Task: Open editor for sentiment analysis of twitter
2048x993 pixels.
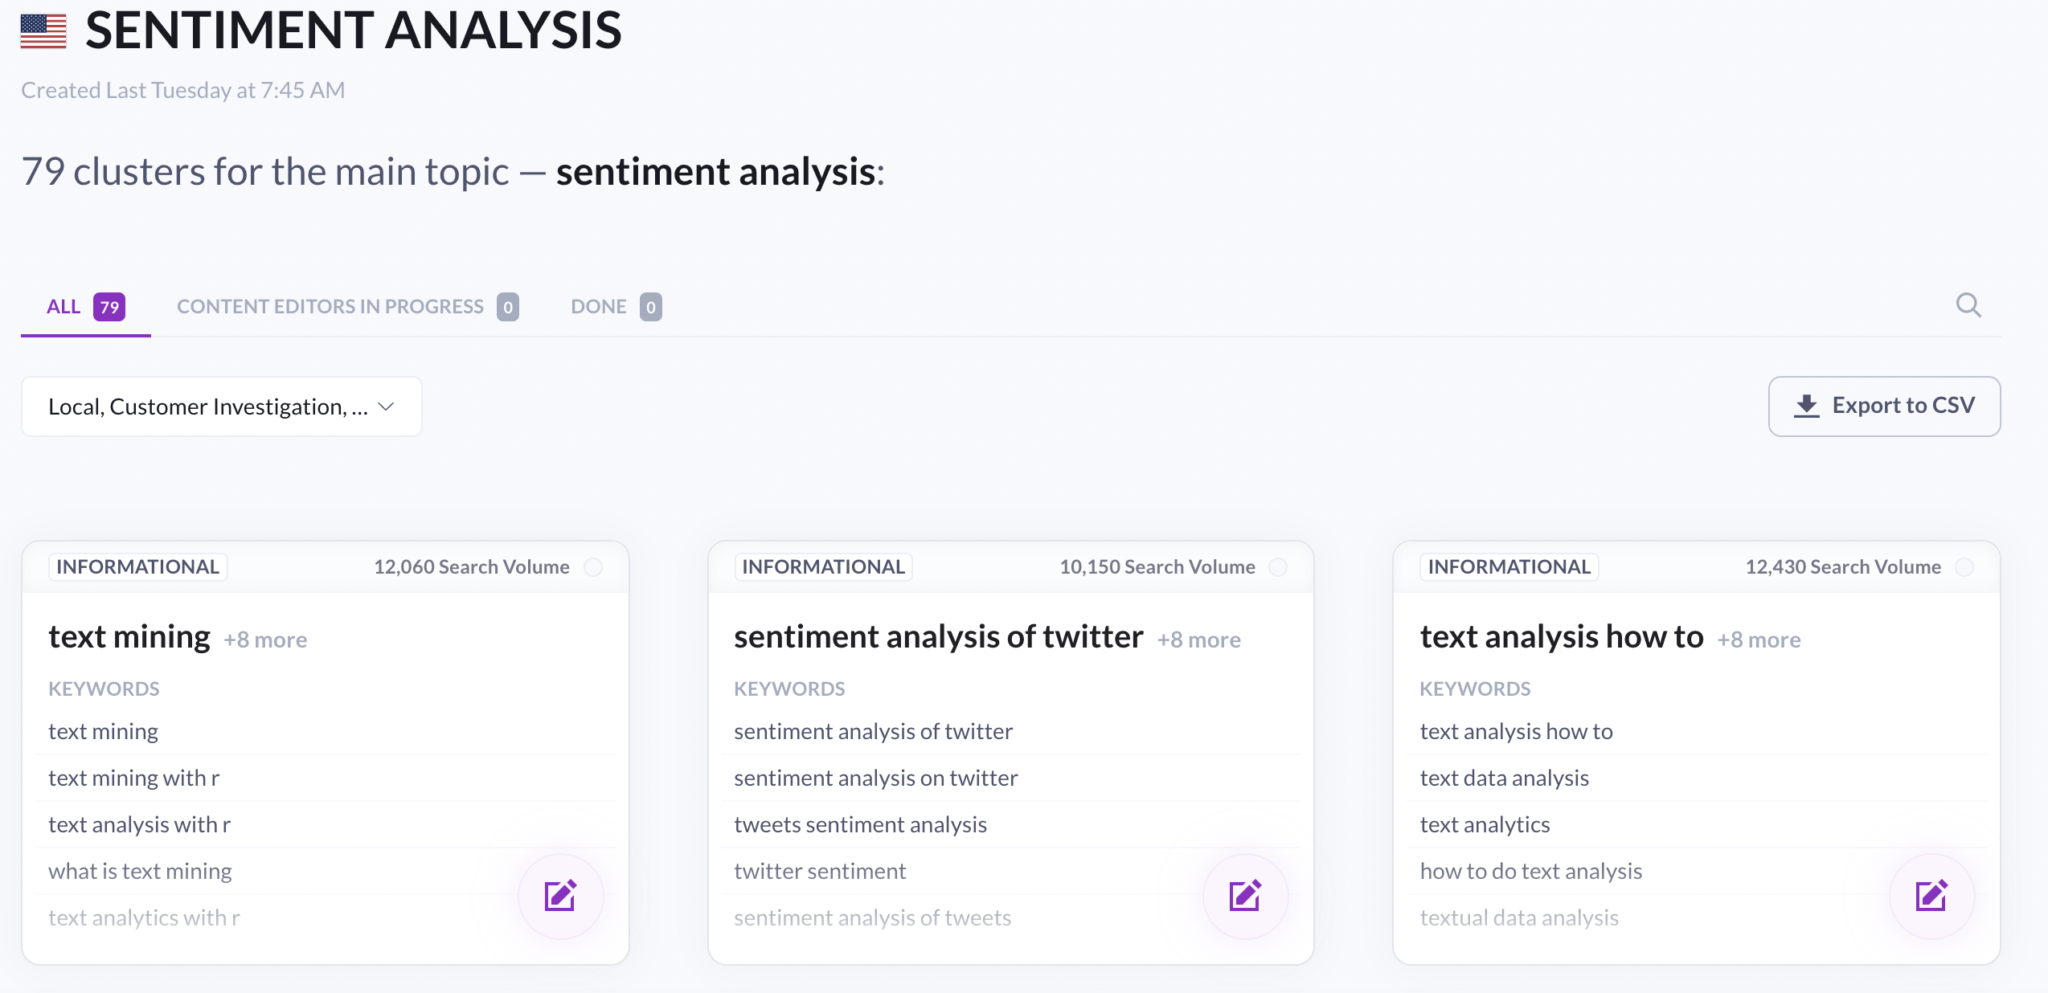Action: tap(1245, 895)
